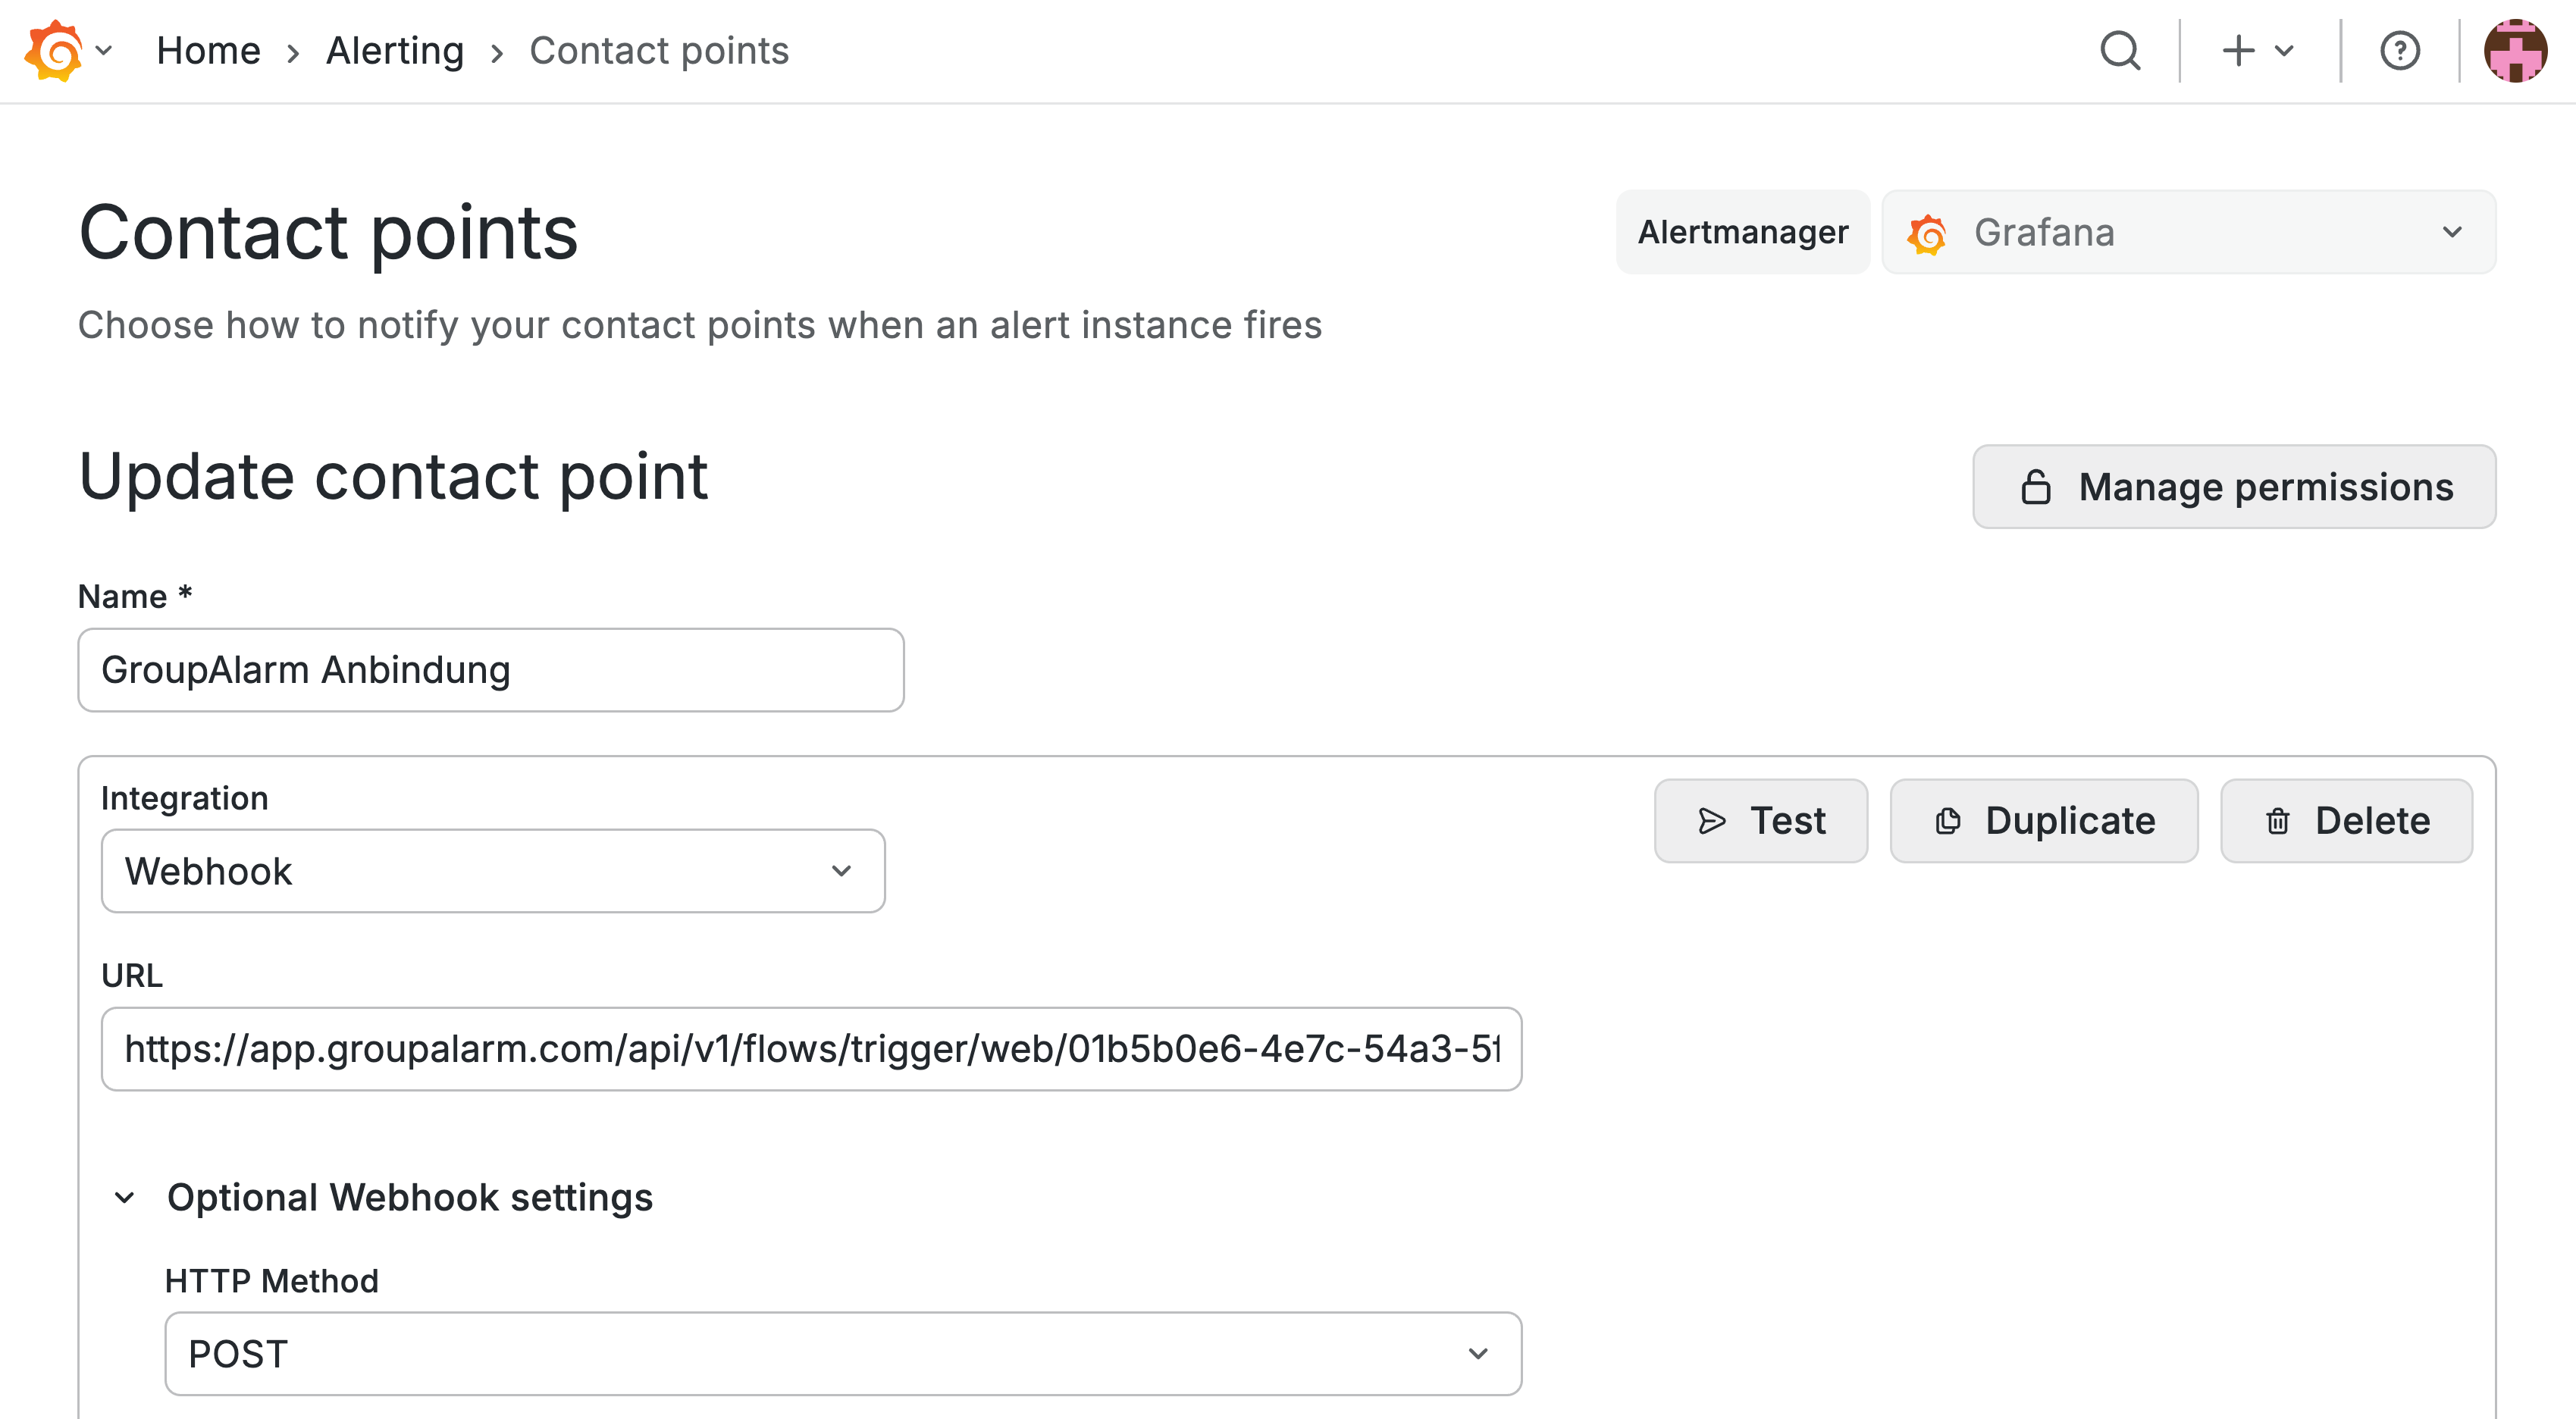Expand the chevron next to the plus

[2284, 50]
